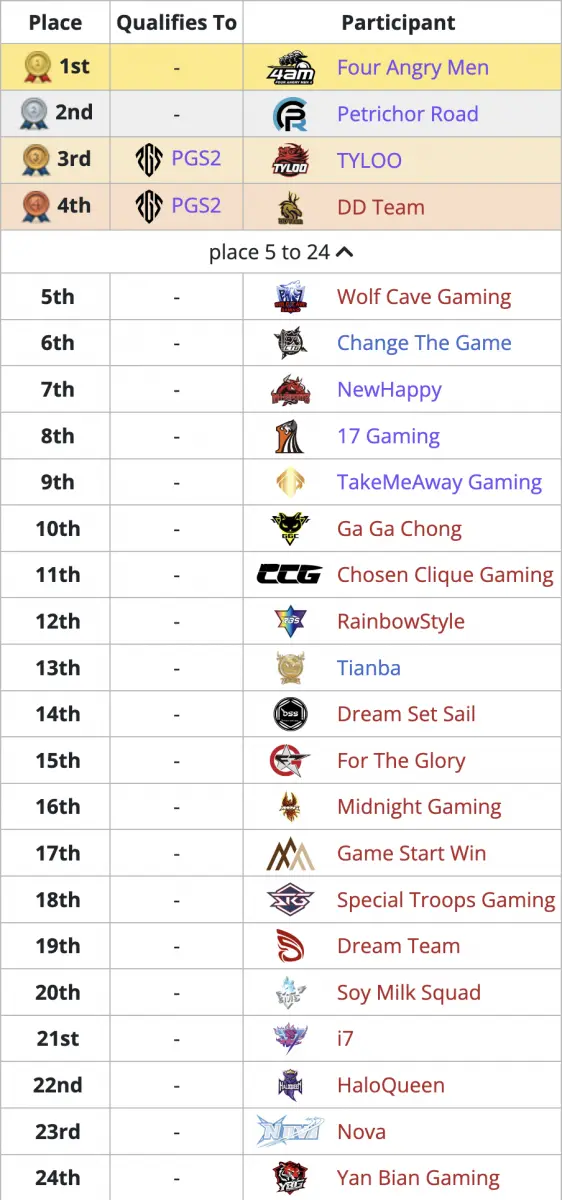Click the TYLOO team logo
The image size is (562, 1200).
coord(290,160)
